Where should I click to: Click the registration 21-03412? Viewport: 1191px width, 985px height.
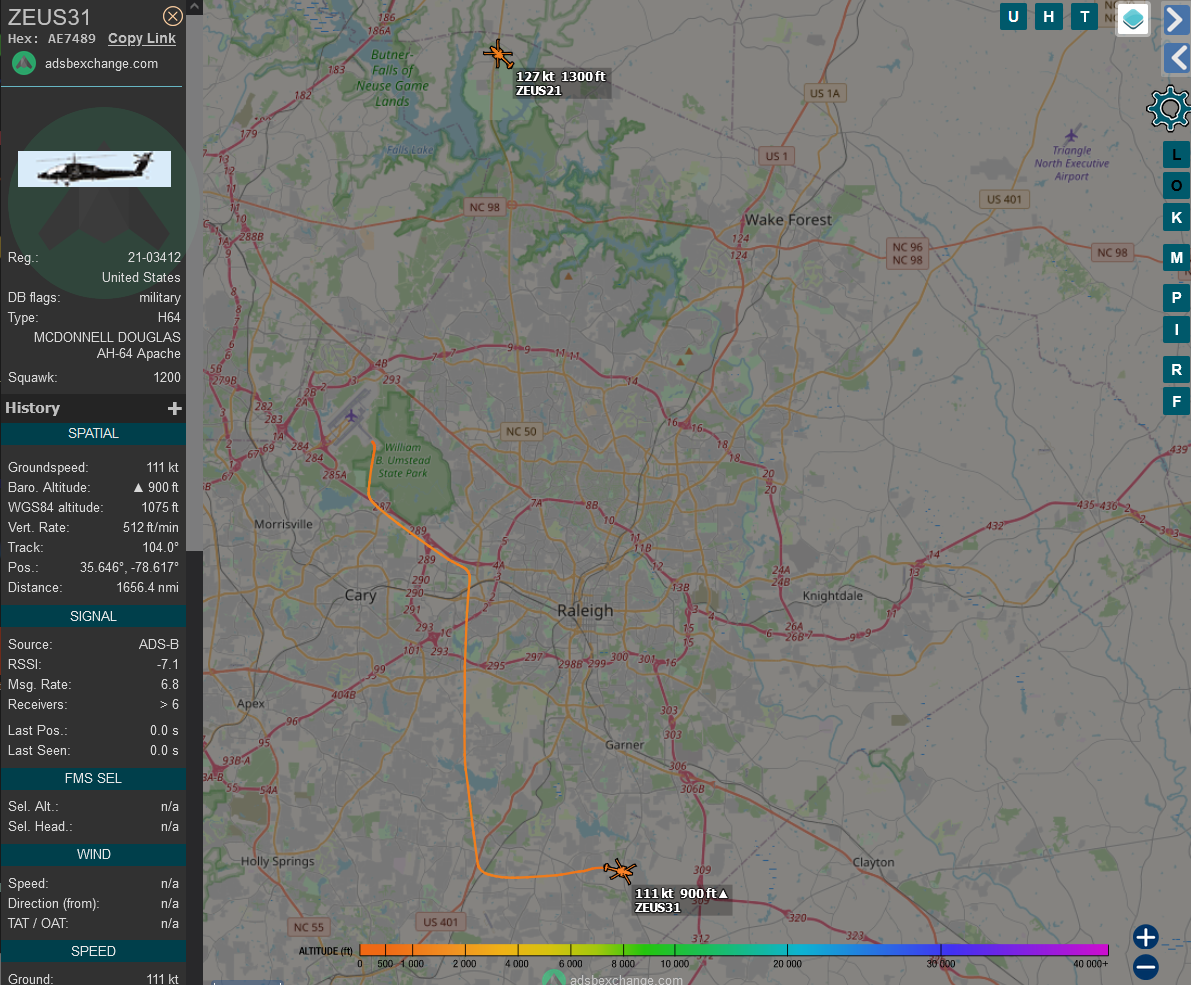click(154, 257)
